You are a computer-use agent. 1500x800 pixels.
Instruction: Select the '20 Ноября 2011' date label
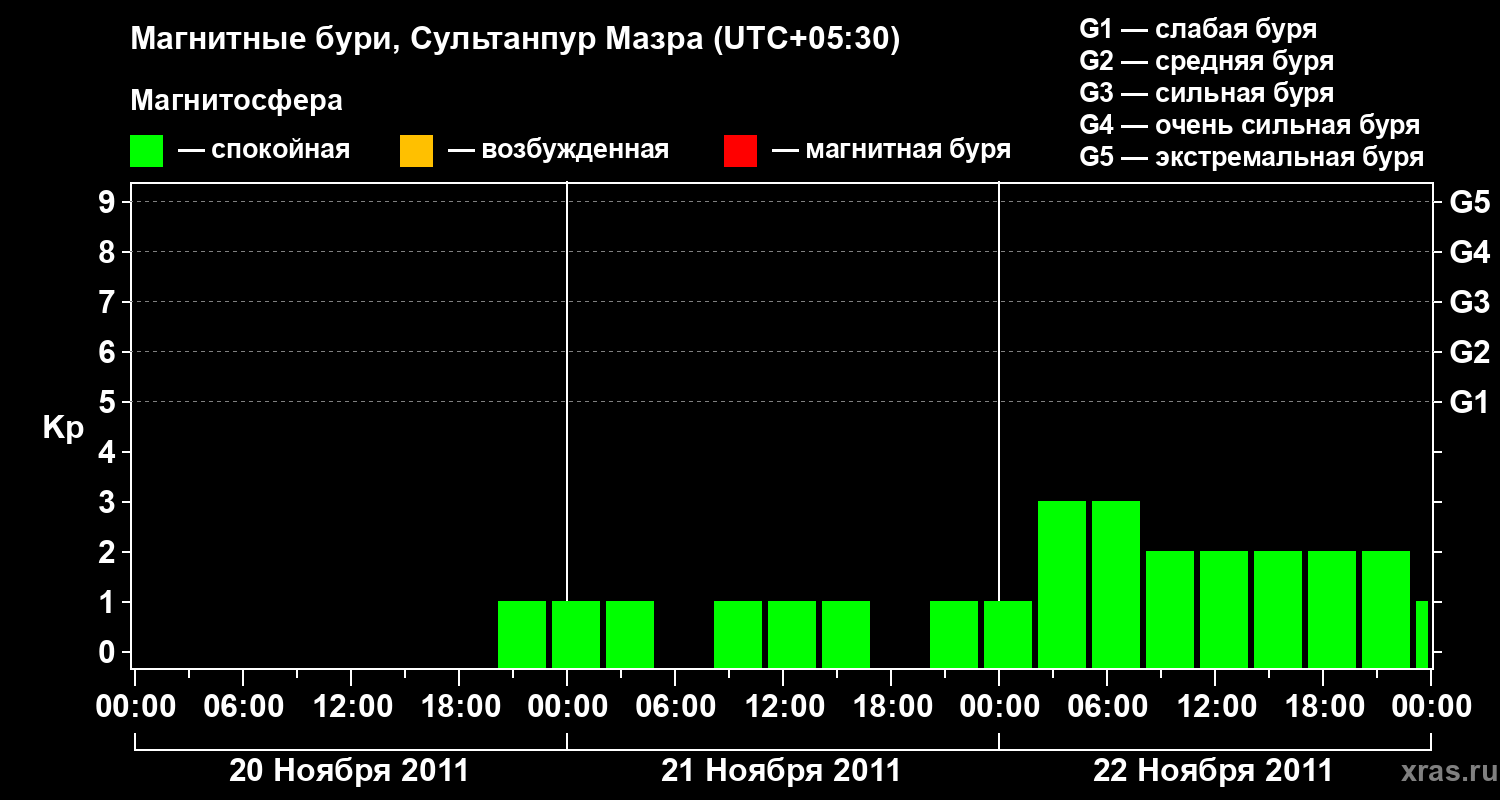[349, 771]
